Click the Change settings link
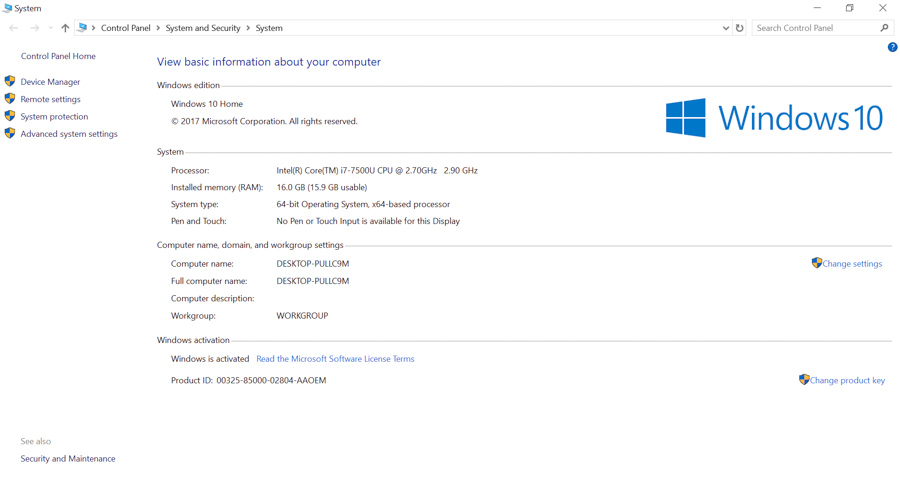900x477 pixels. [852, 263]
